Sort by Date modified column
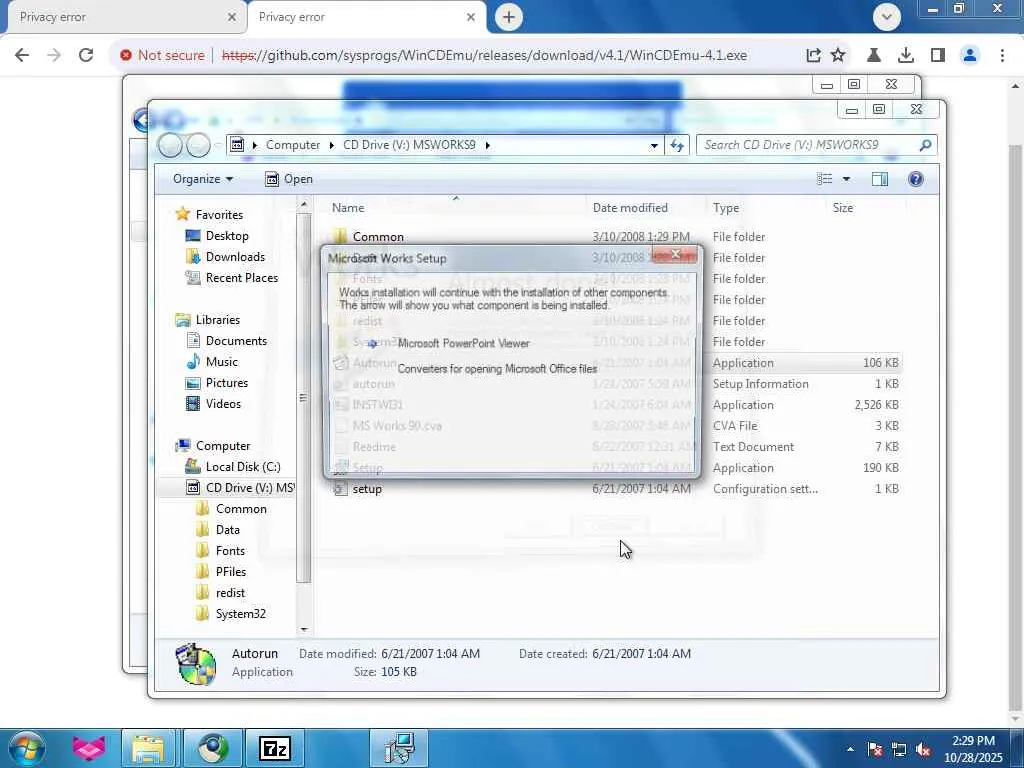The width and height of the screenshot is (1024, 768). 630,208
